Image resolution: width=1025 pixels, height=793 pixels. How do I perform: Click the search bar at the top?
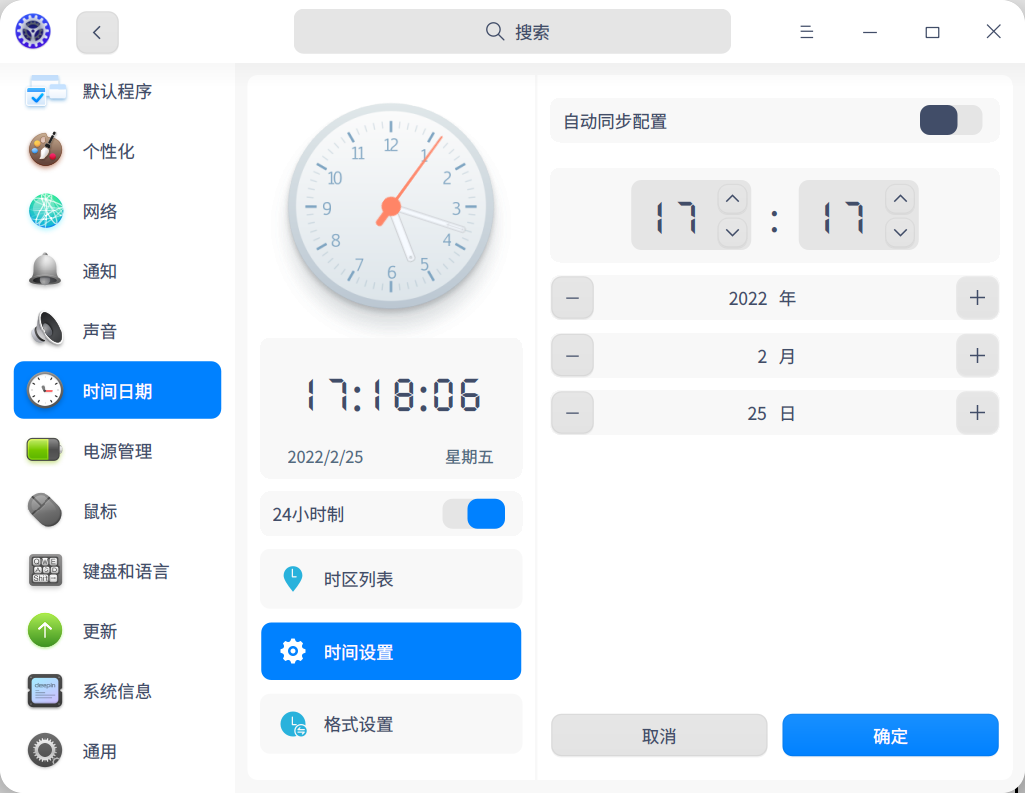[511, 31]
